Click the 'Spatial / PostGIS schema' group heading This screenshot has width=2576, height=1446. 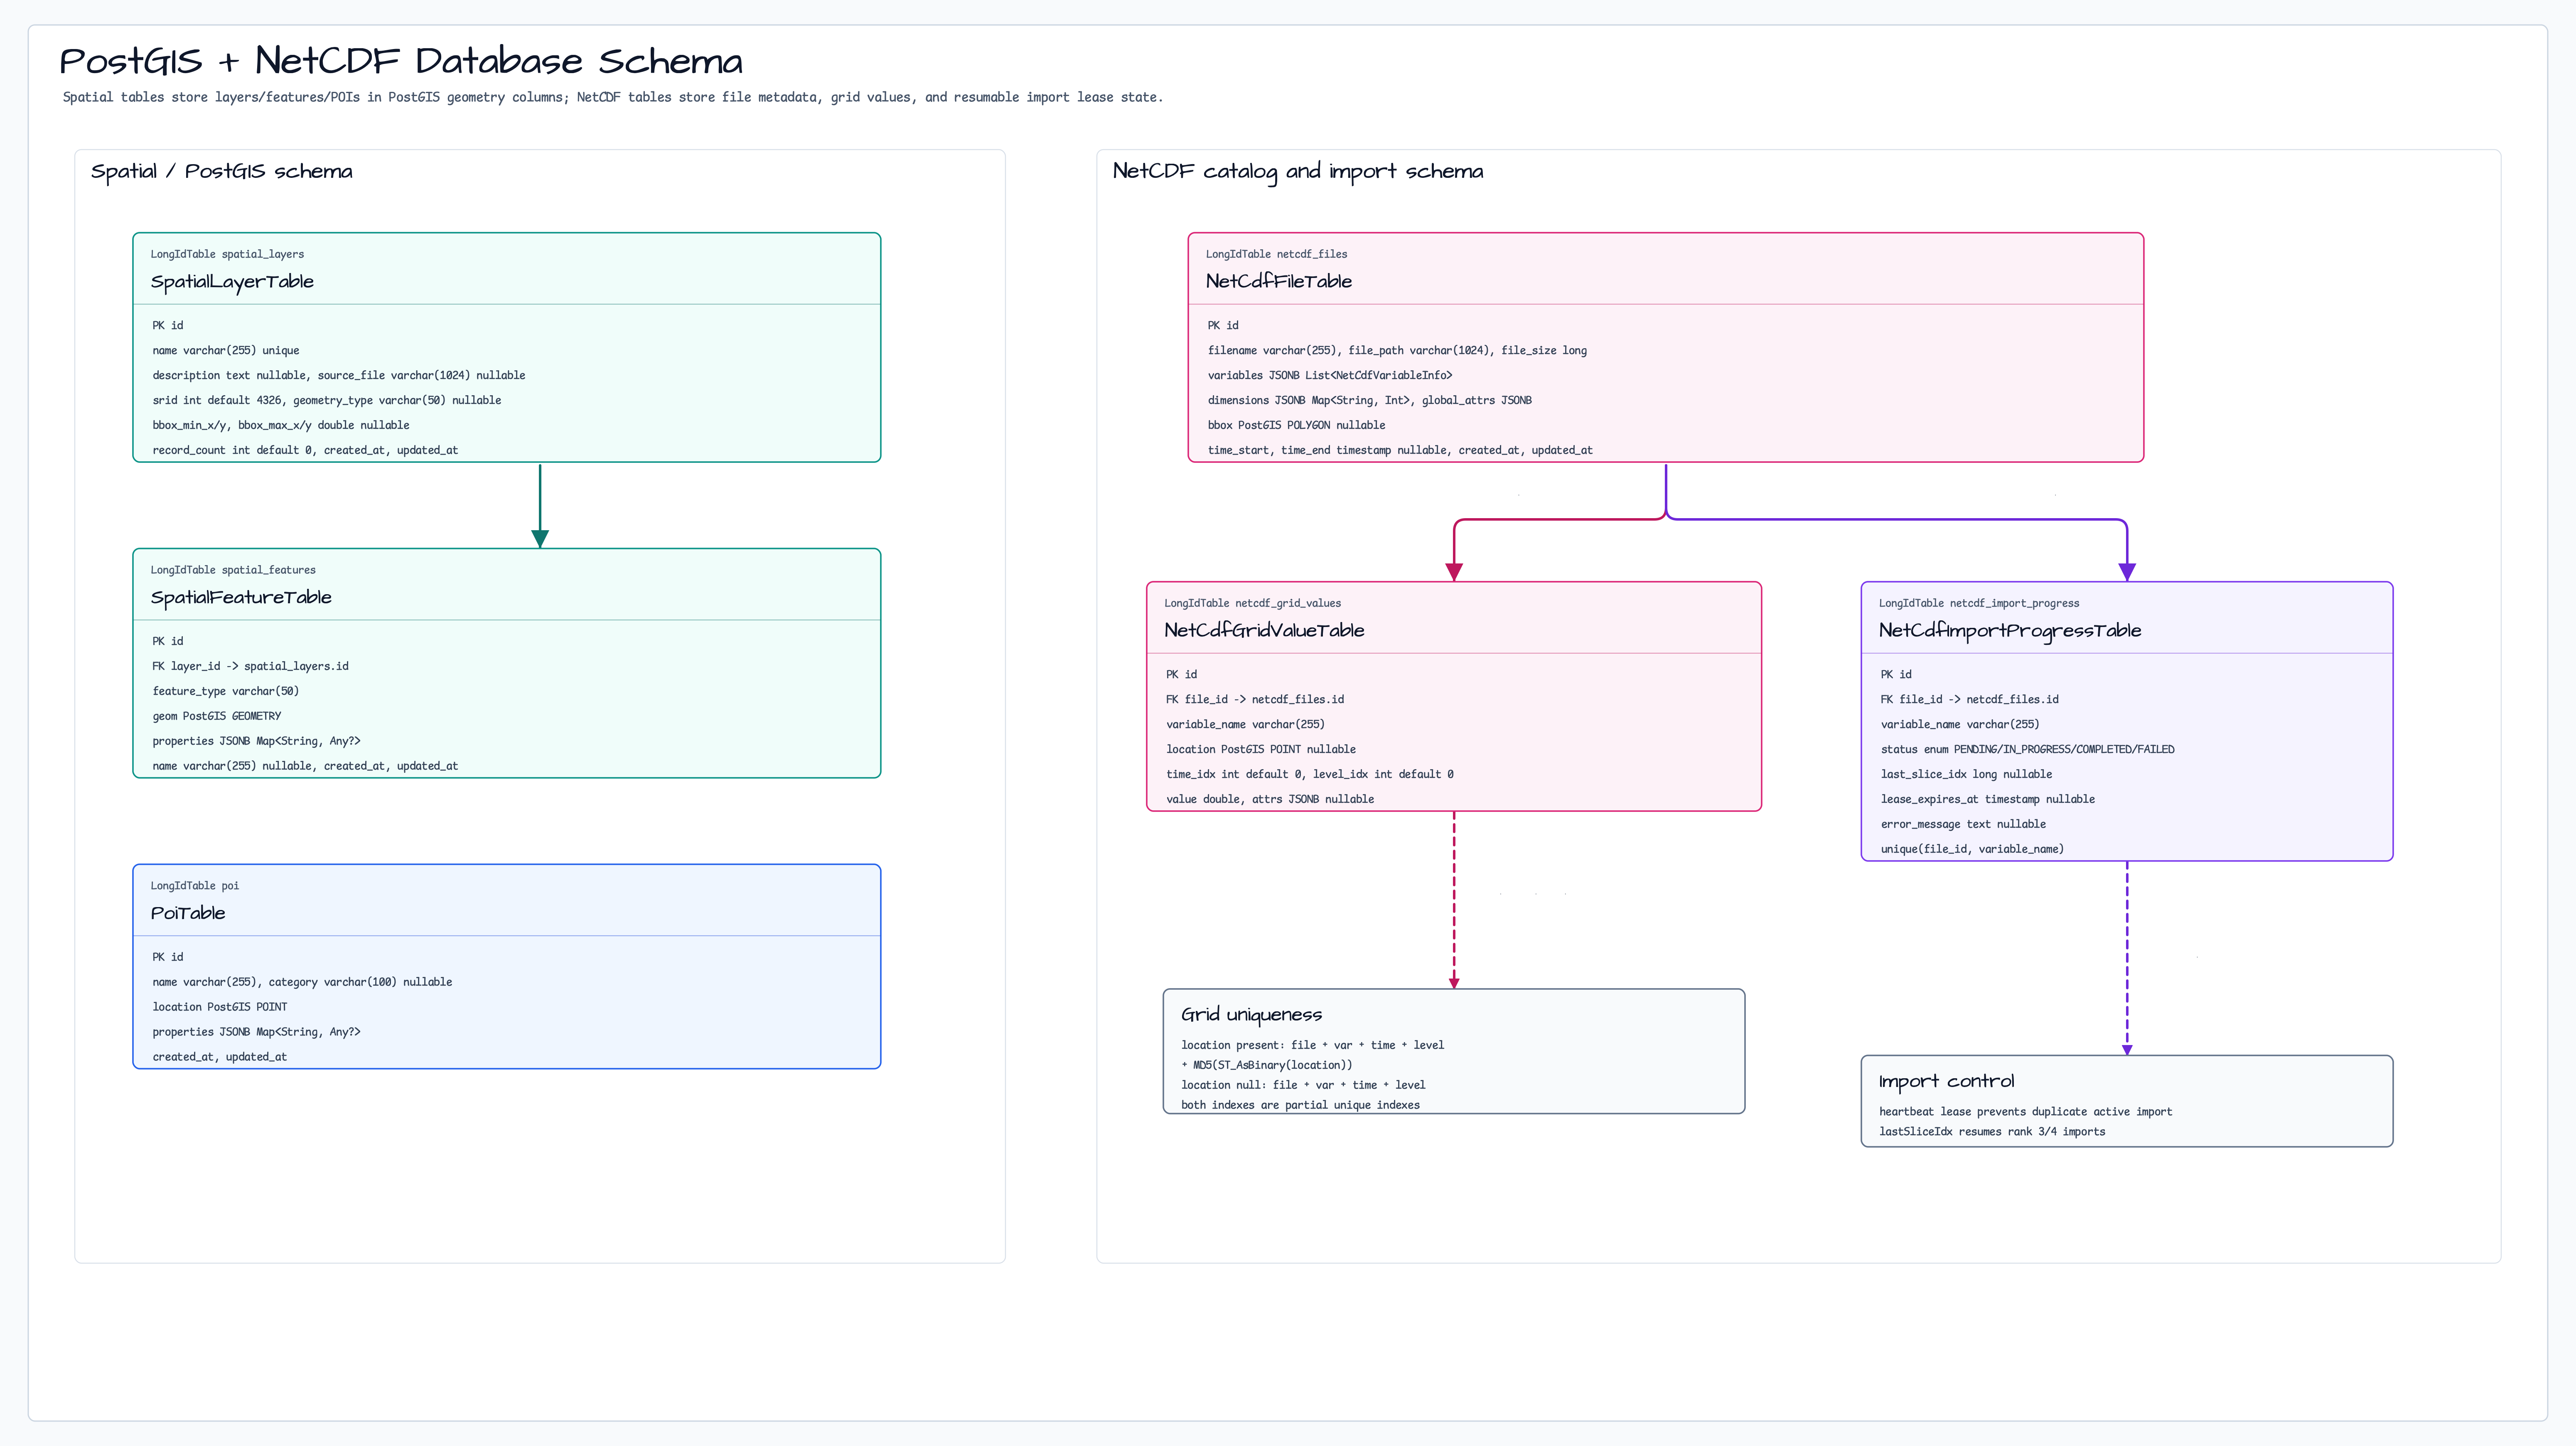pyautogui.click(x=222, y=171)
